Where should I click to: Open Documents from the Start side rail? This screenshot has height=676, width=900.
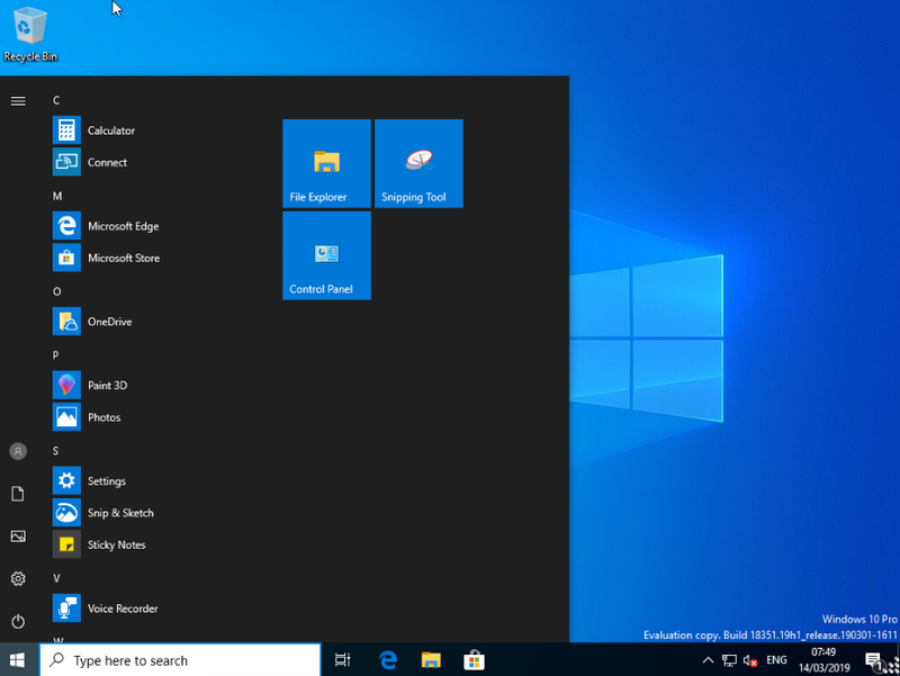18,494
